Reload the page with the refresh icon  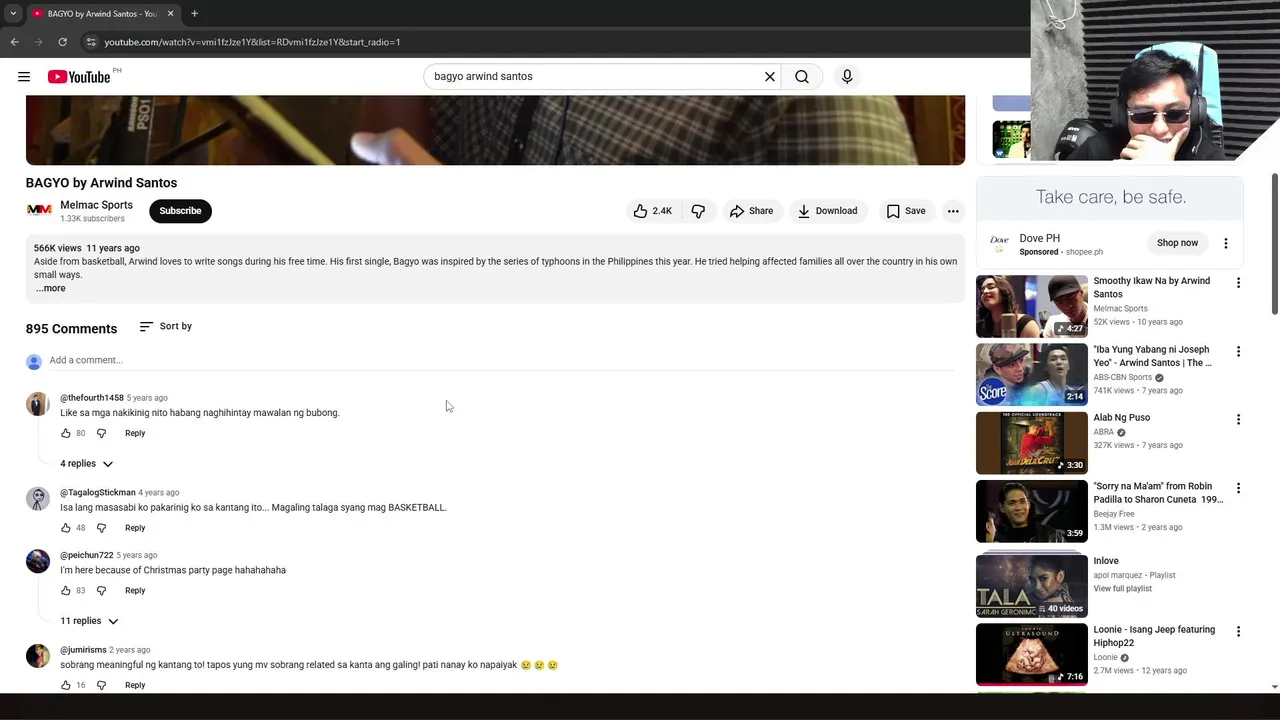pos(62,42)
